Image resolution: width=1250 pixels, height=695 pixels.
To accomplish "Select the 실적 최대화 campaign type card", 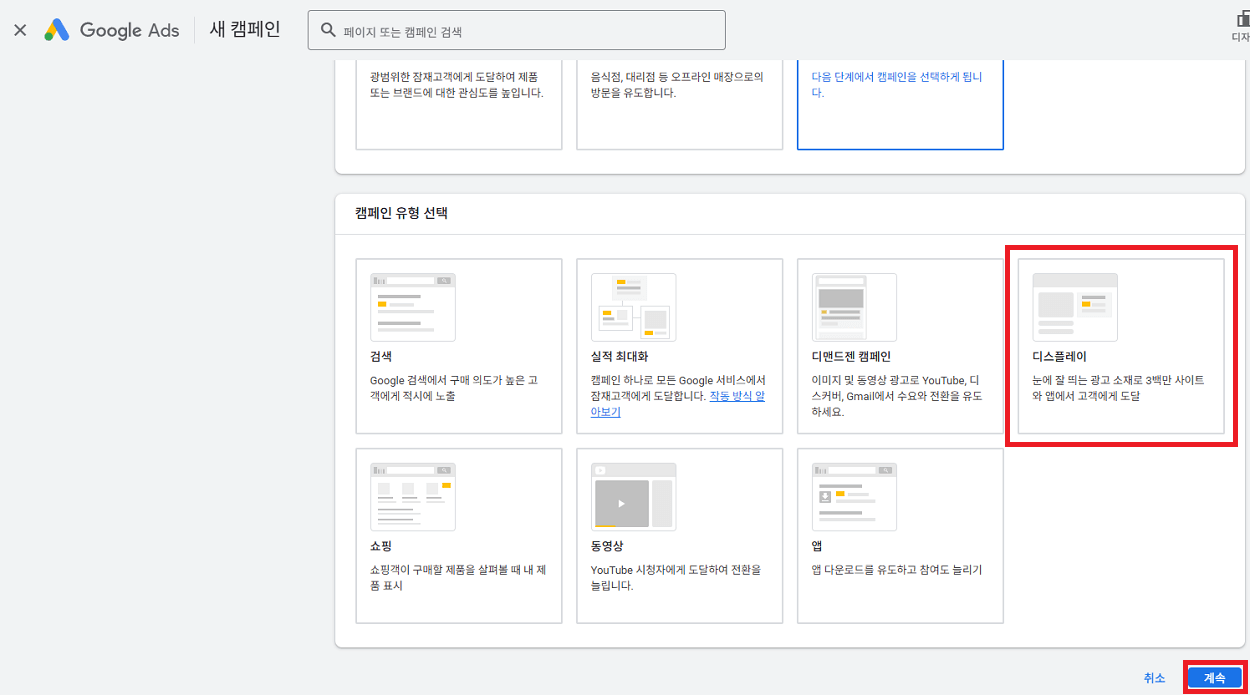I will point(680,346).
